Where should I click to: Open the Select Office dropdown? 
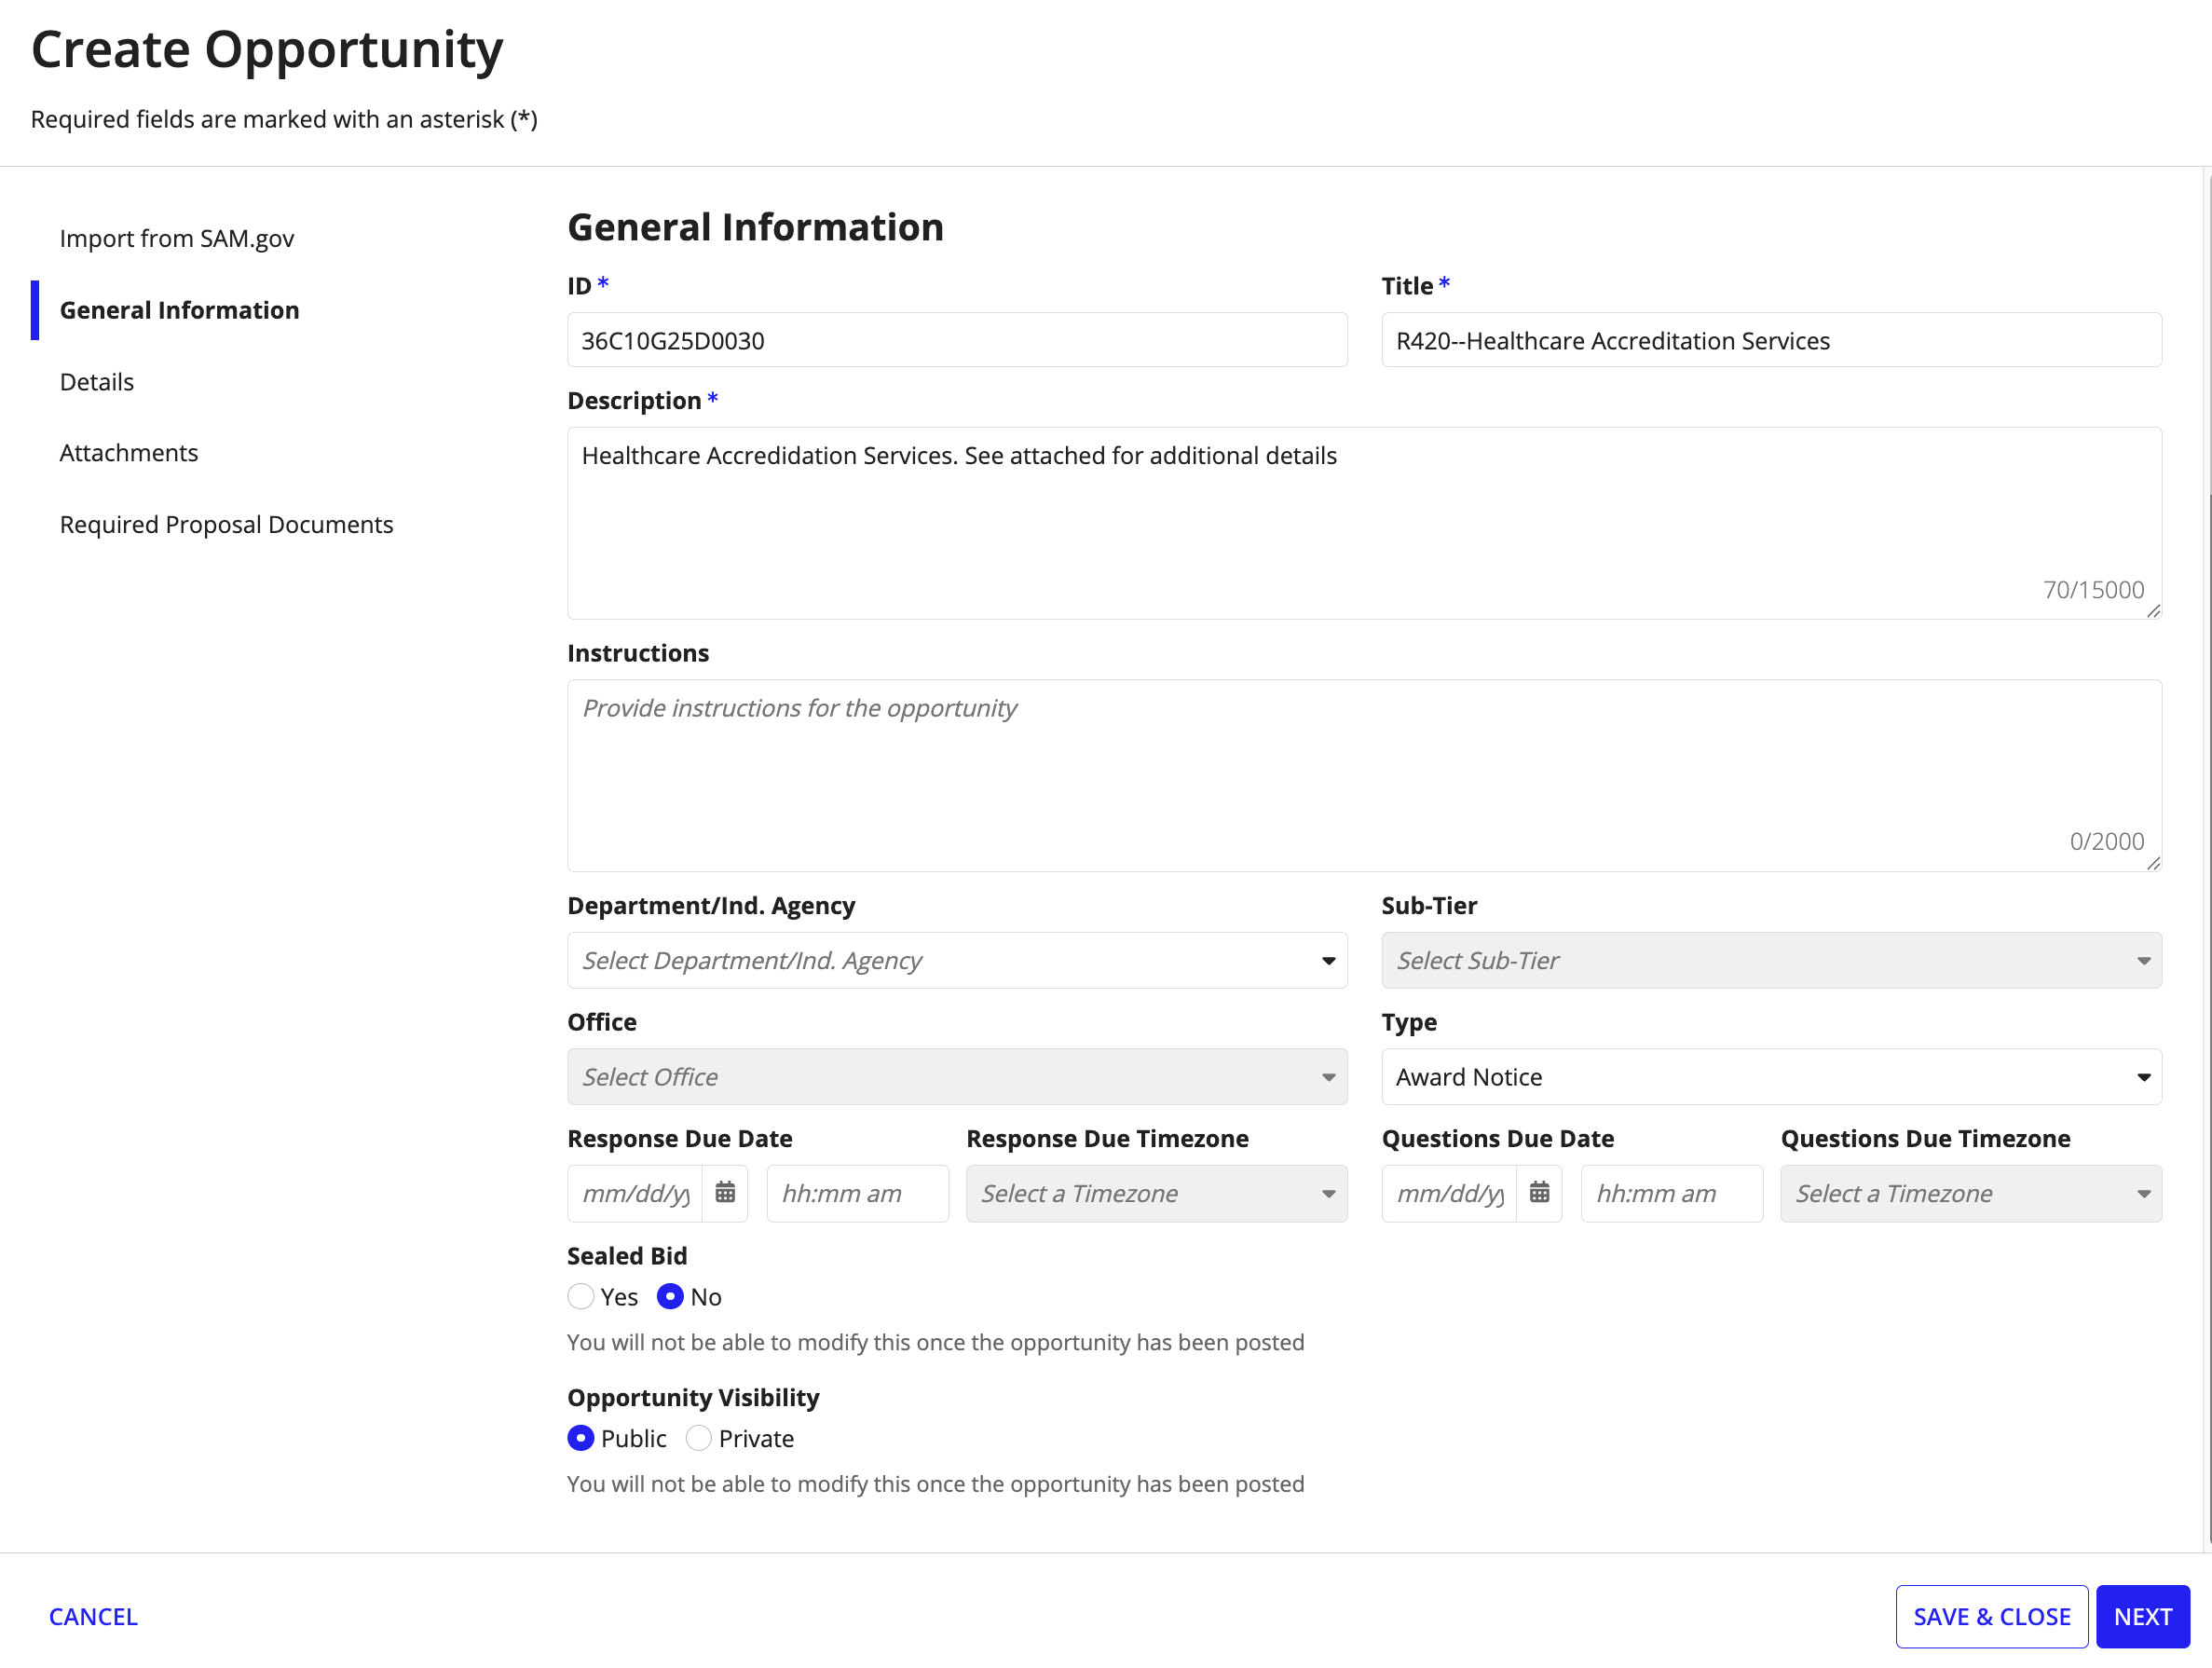coord(957,1077)
